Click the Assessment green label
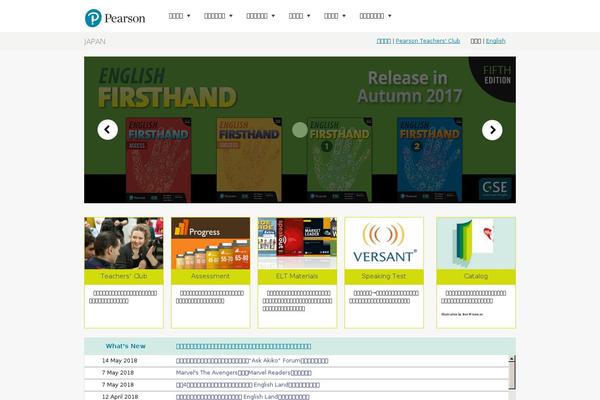Screen dimensions: 600x400 coord(210,276)
